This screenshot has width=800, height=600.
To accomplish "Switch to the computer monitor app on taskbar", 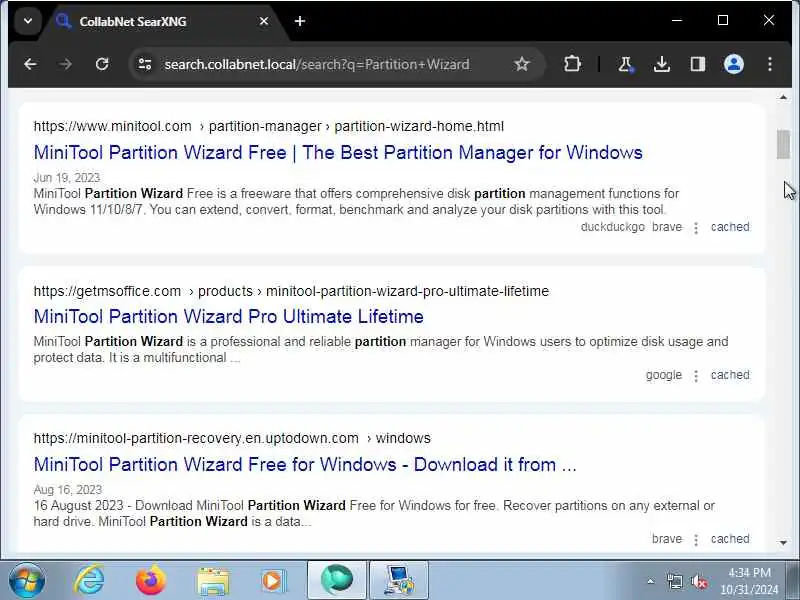I will coord(399,581).
